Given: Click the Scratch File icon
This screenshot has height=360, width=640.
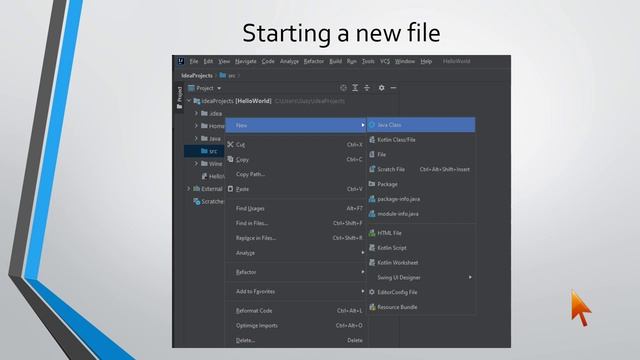Looking at the screenshot, I should tap(372, 169).
